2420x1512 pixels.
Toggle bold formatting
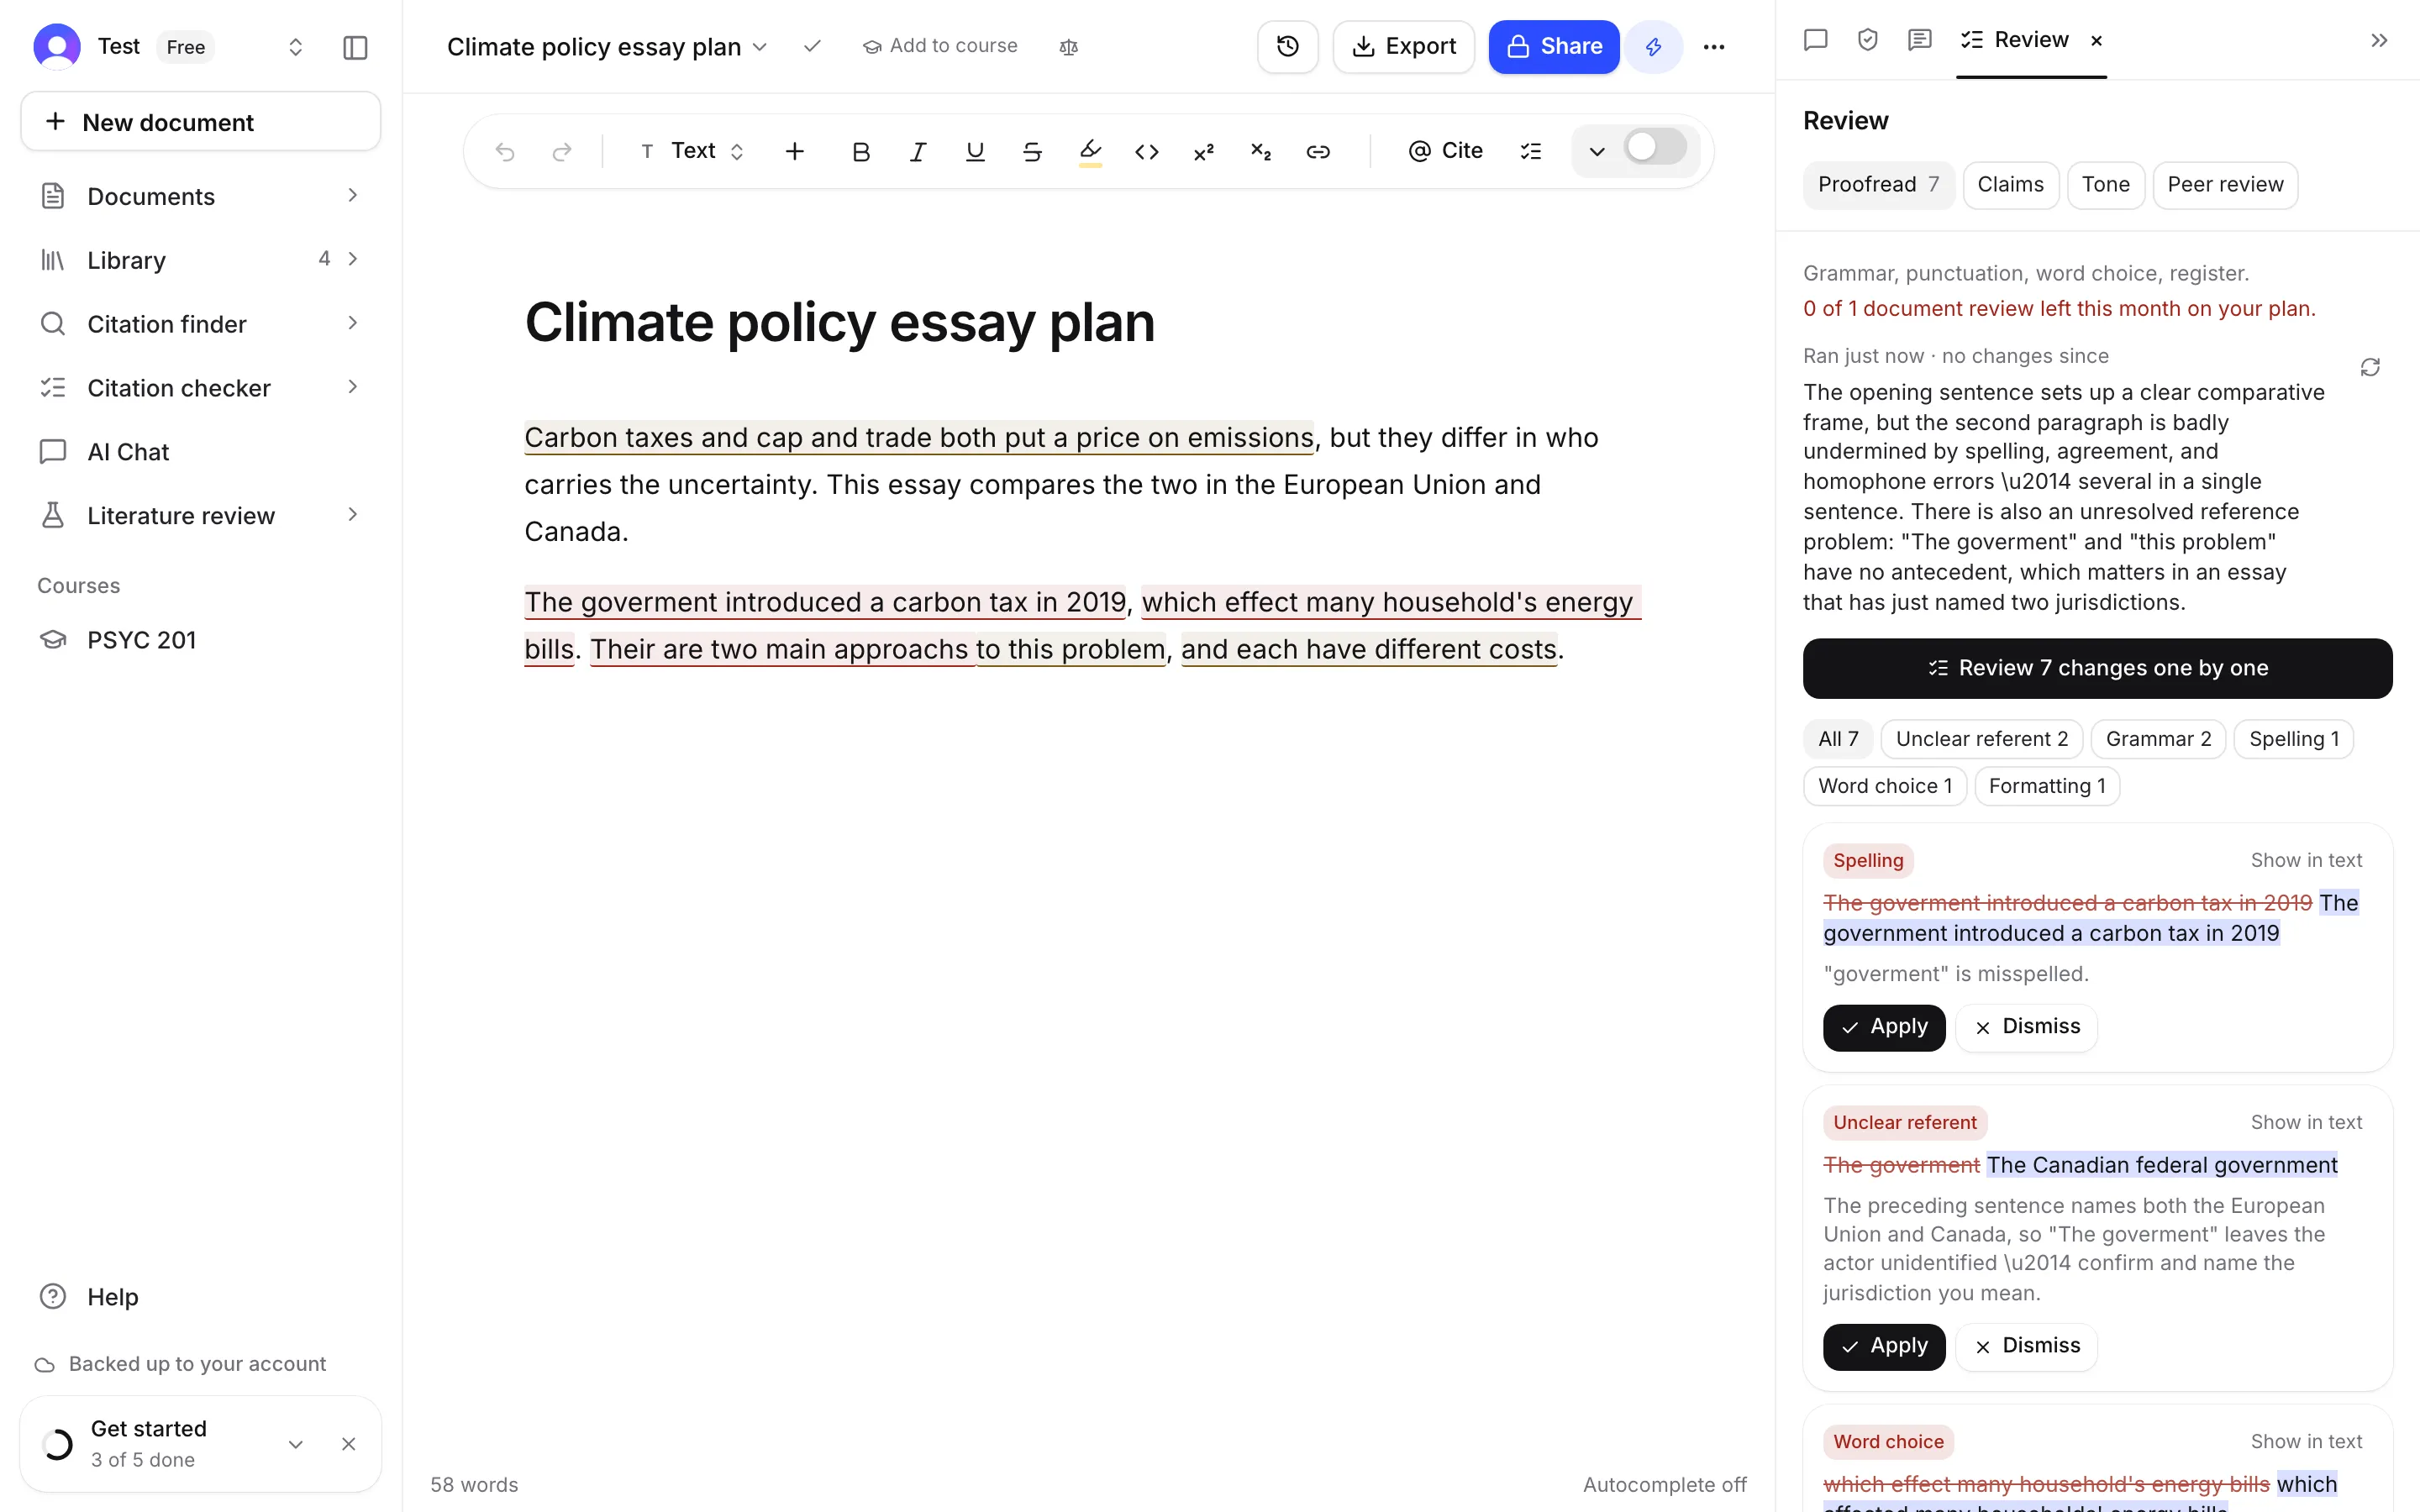click(860, 151)
